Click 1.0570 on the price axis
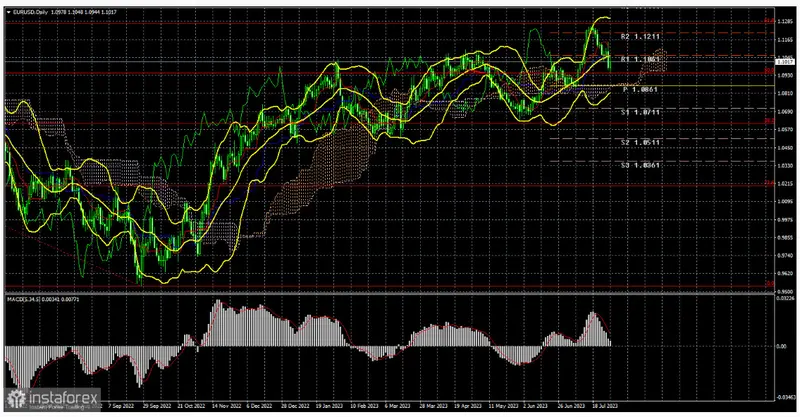 (783, 130)
